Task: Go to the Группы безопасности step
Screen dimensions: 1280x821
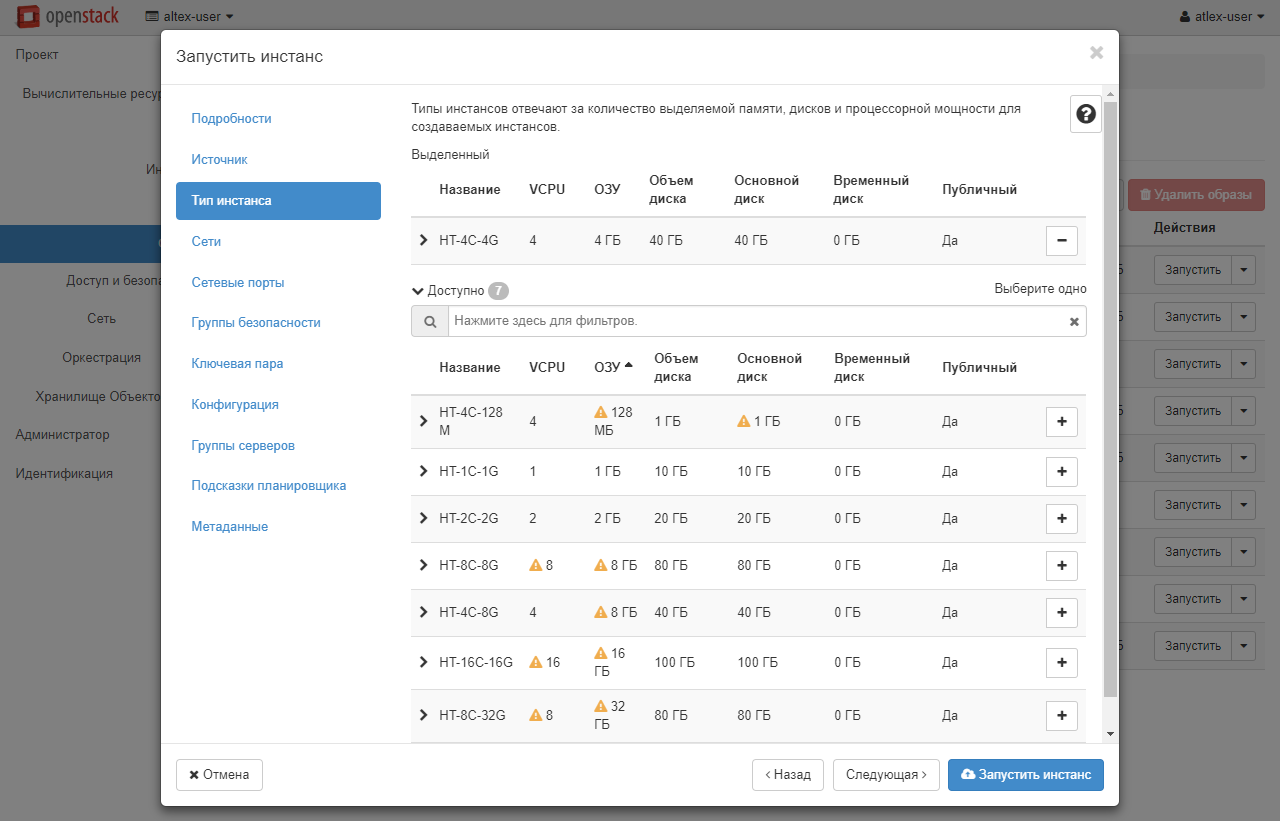Action: (x=255, y=323)
